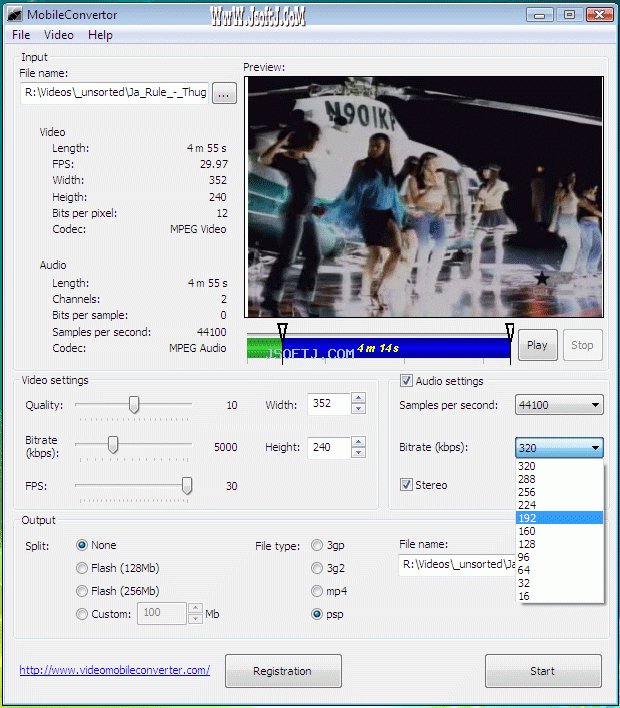Screen dimensions: 620x708
Task: Open the File menu
Action: coord(21,35)
